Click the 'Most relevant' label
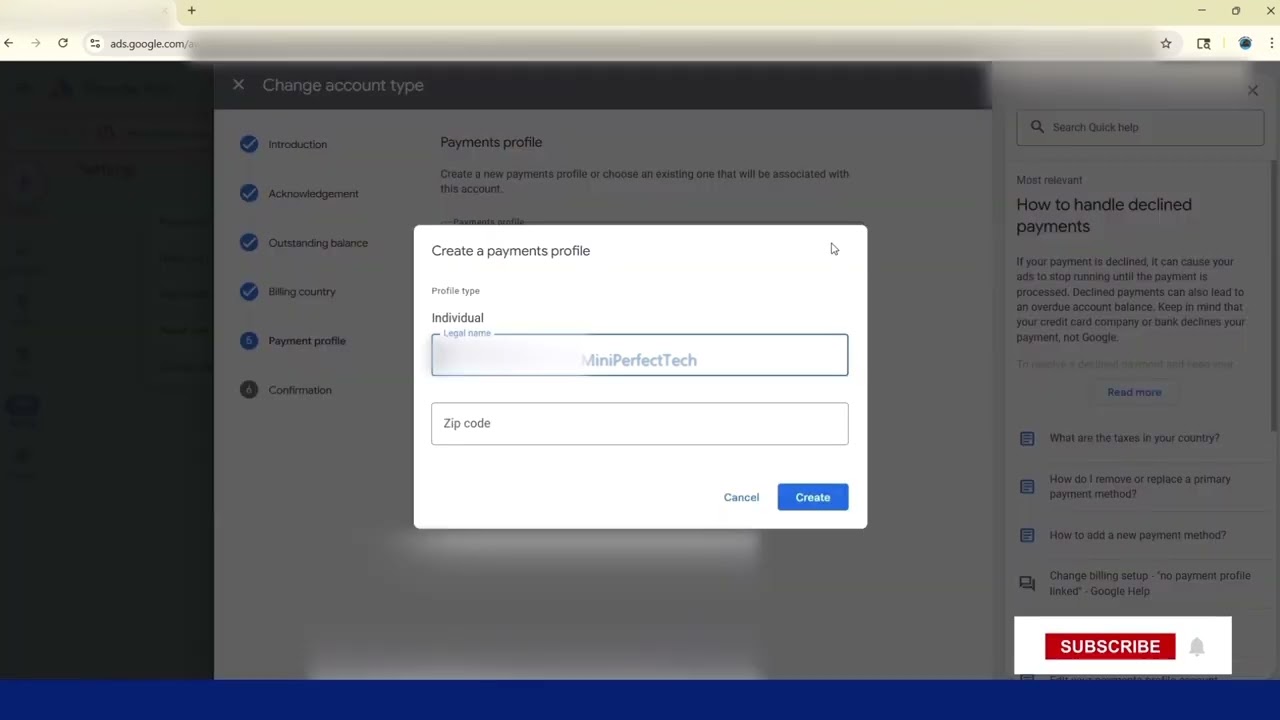Viewport: 1280px width, 720px height. coord(1049,180)
